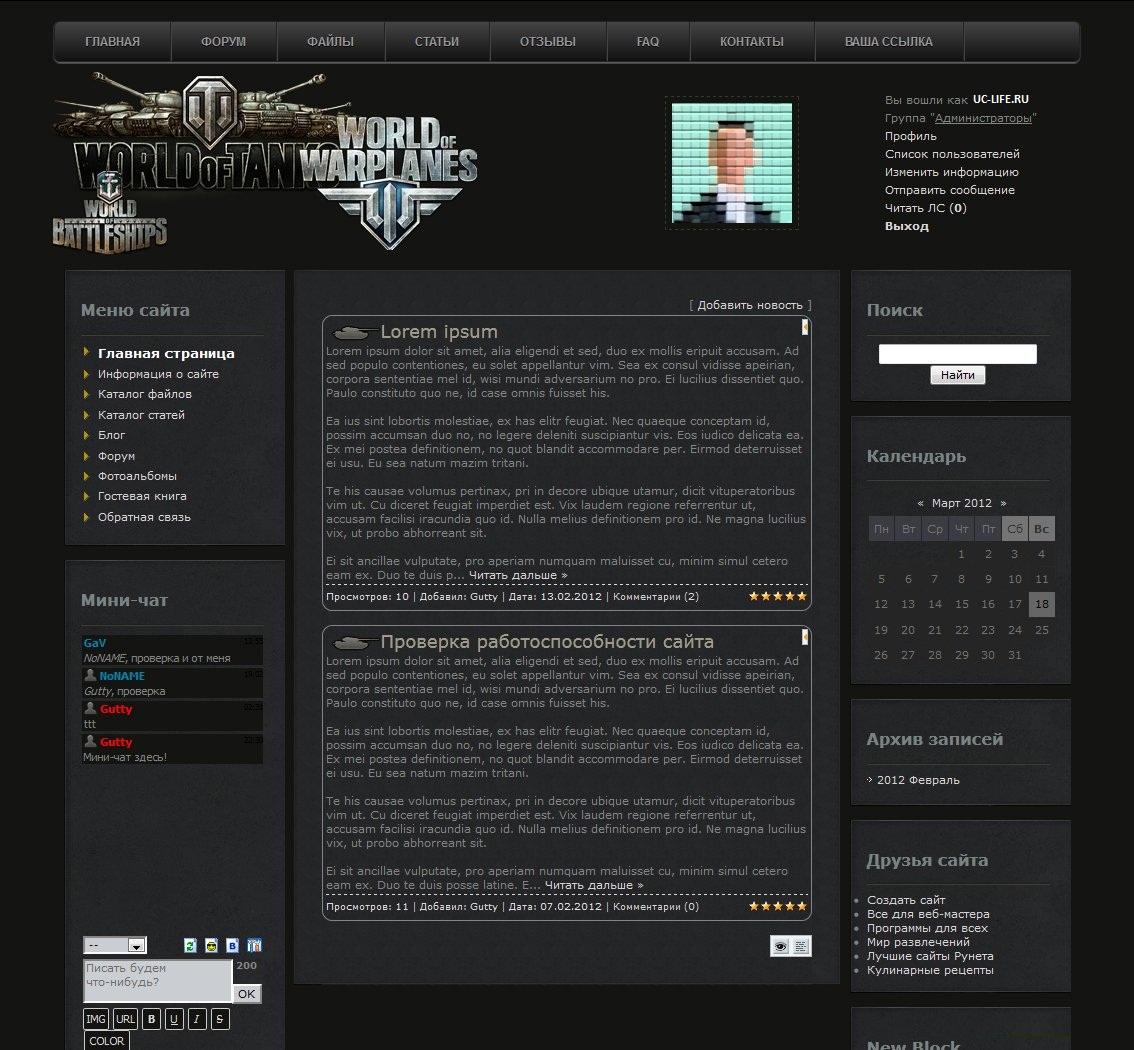Click Выход to log out

(907, 226)
